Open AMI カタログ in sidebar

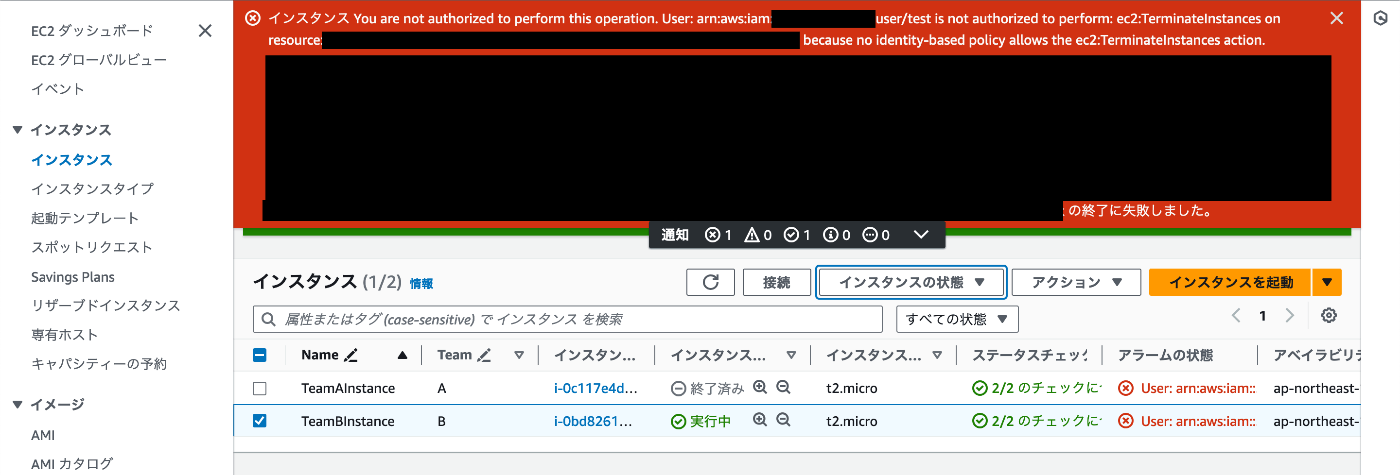click(x=72, y=464)
